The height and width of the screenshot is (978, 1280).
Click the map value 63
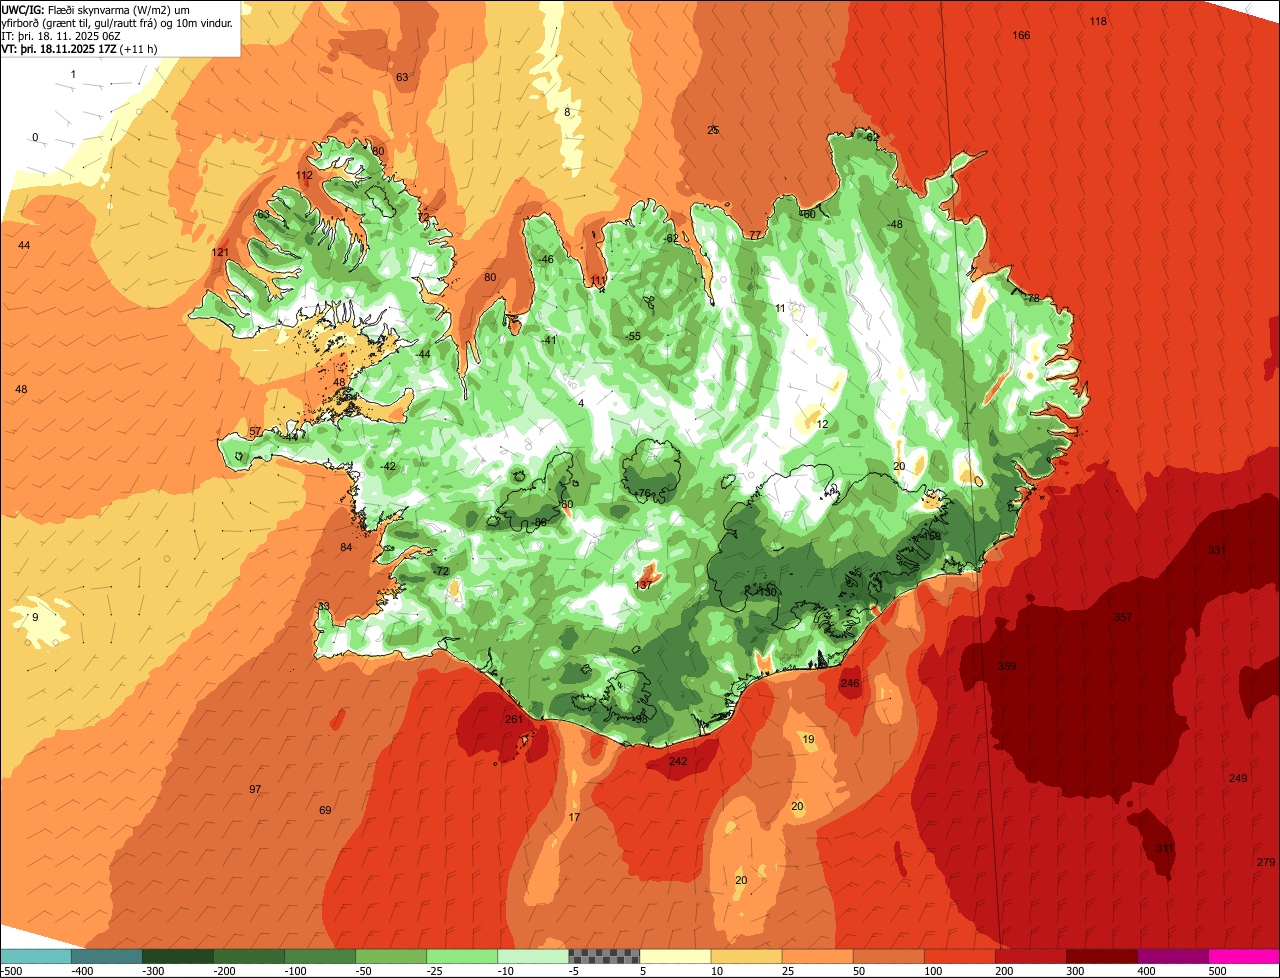click(402, 77)
